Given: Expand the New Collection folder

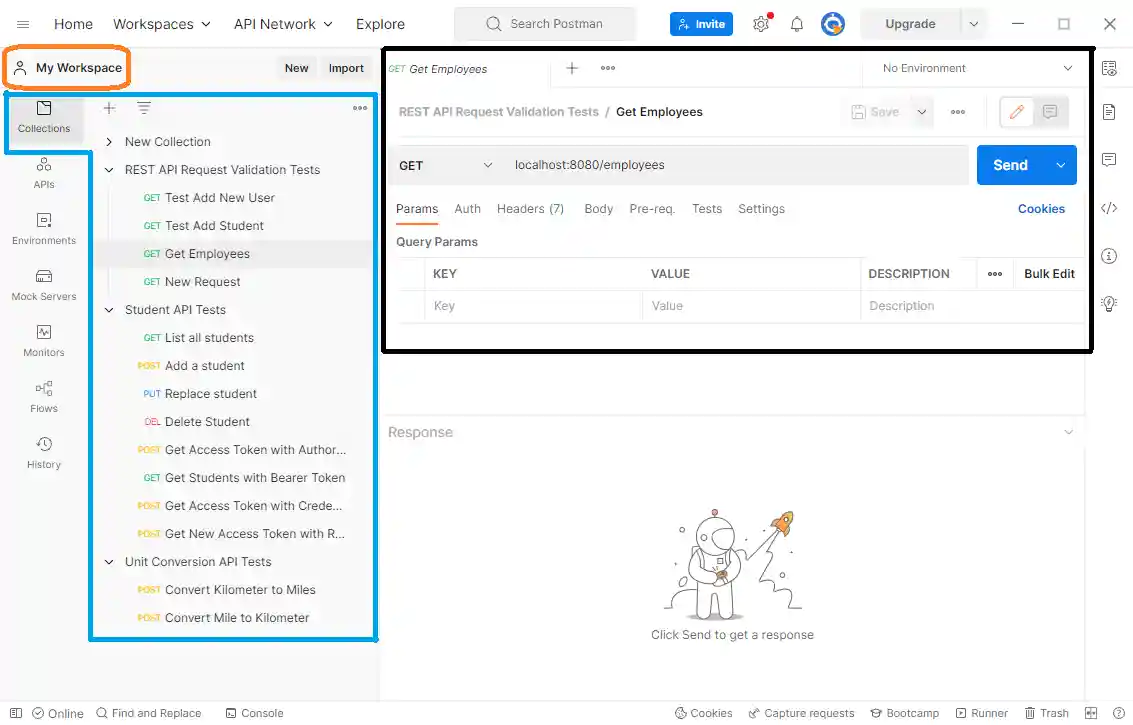Looking at the screenshot, I should pyautogui.click(x=109, y=142).
